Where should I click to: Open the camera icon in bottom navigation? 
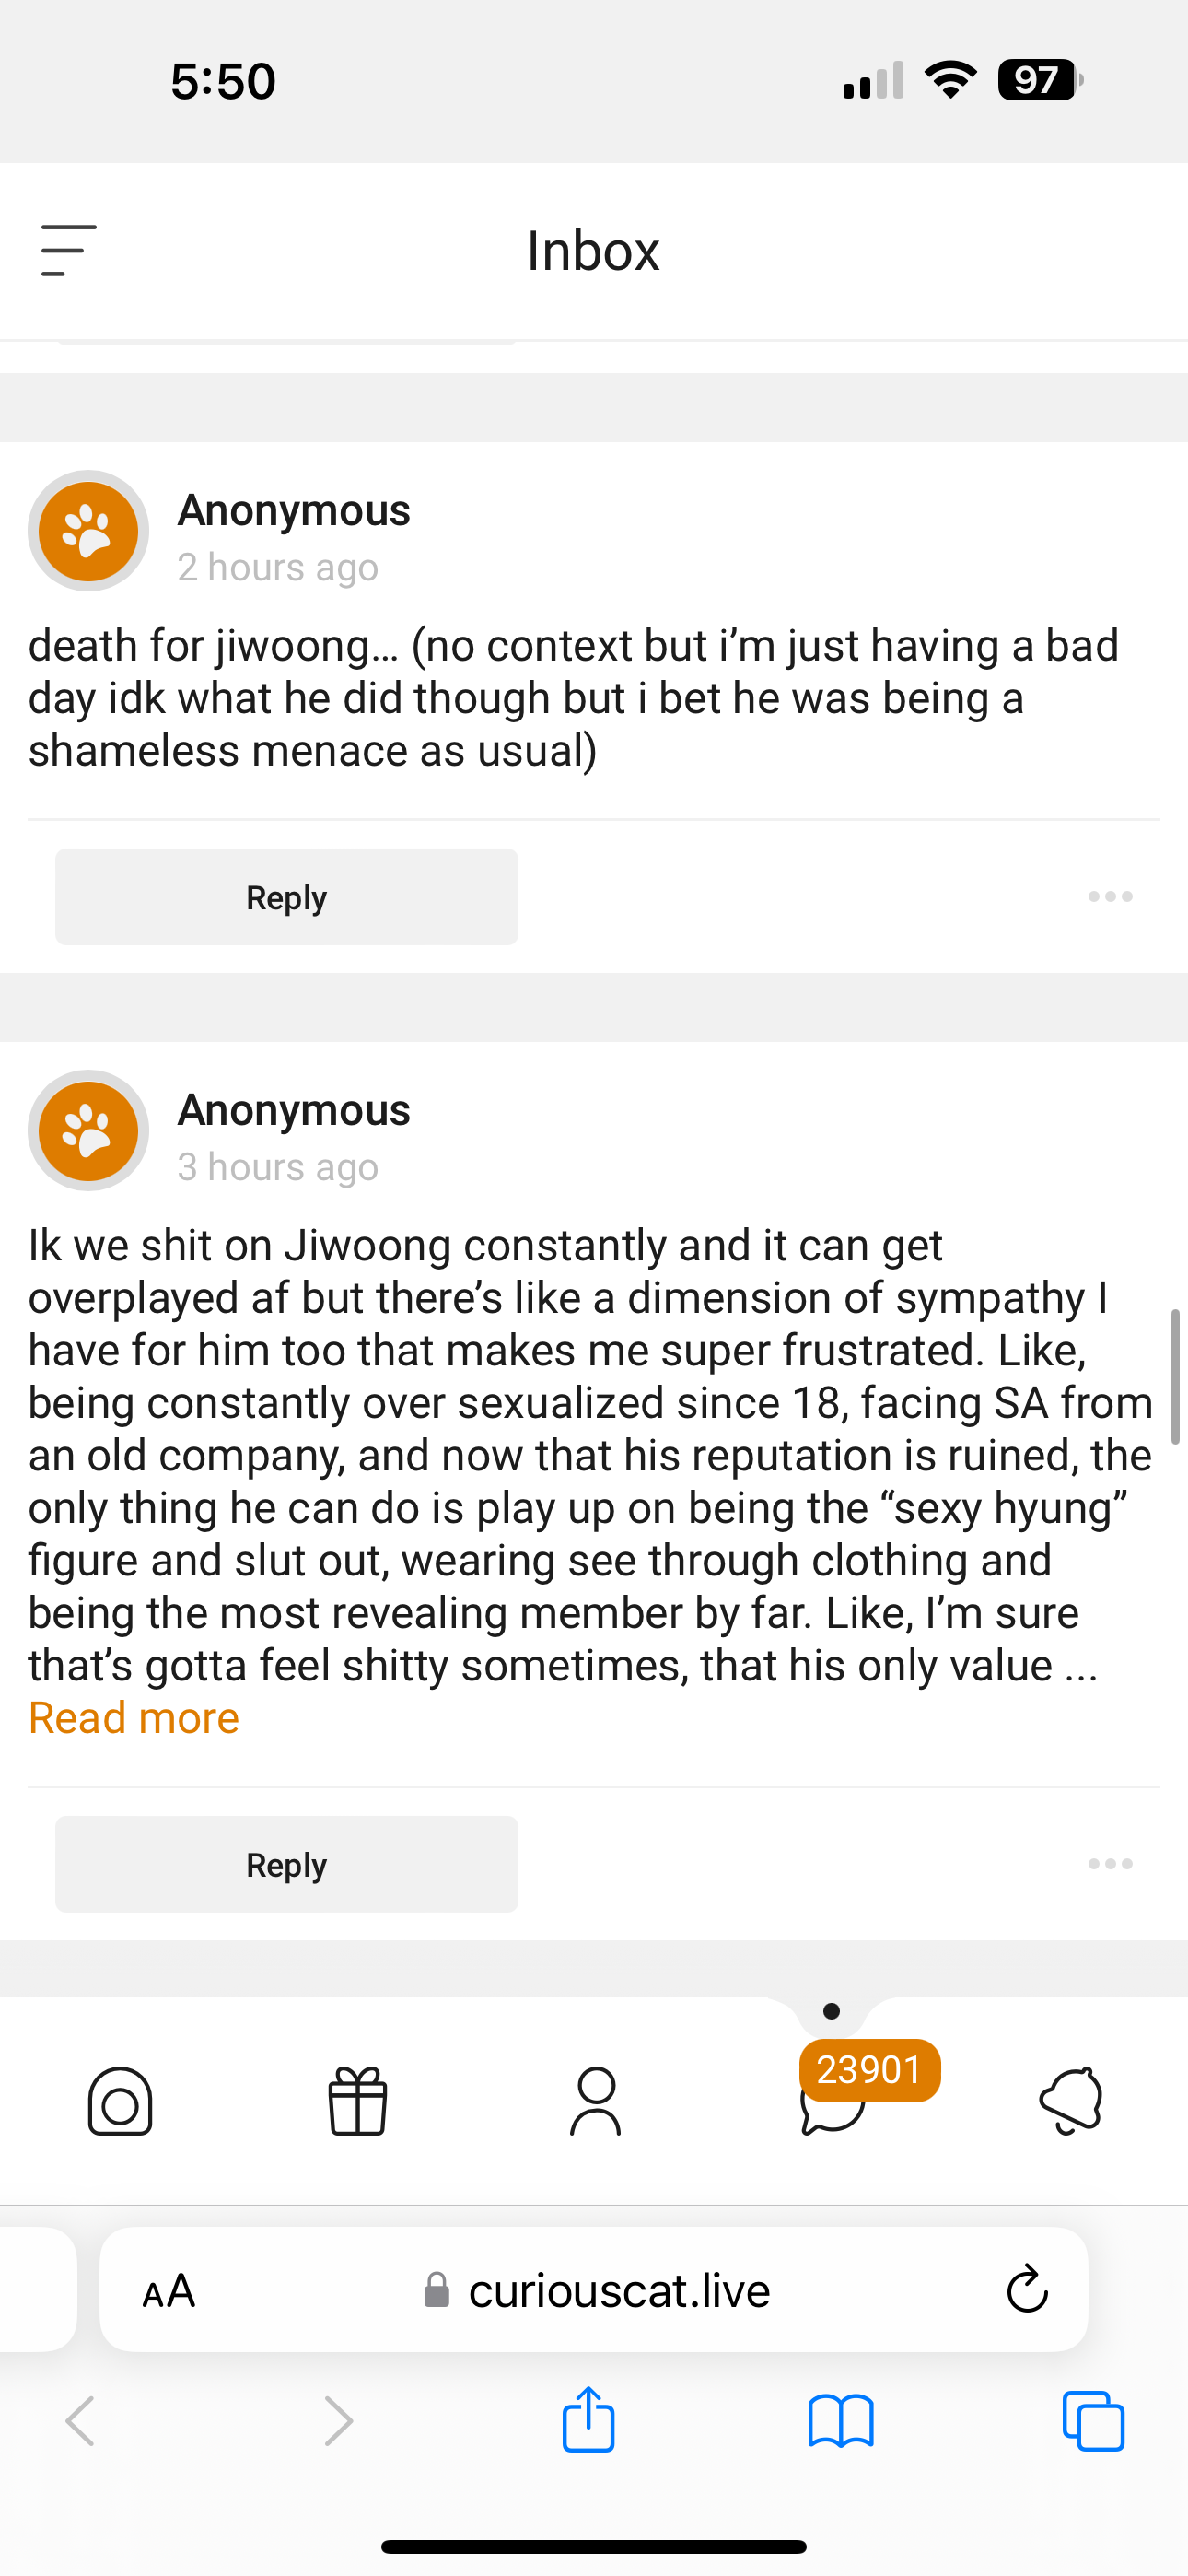coord(120,2100)
